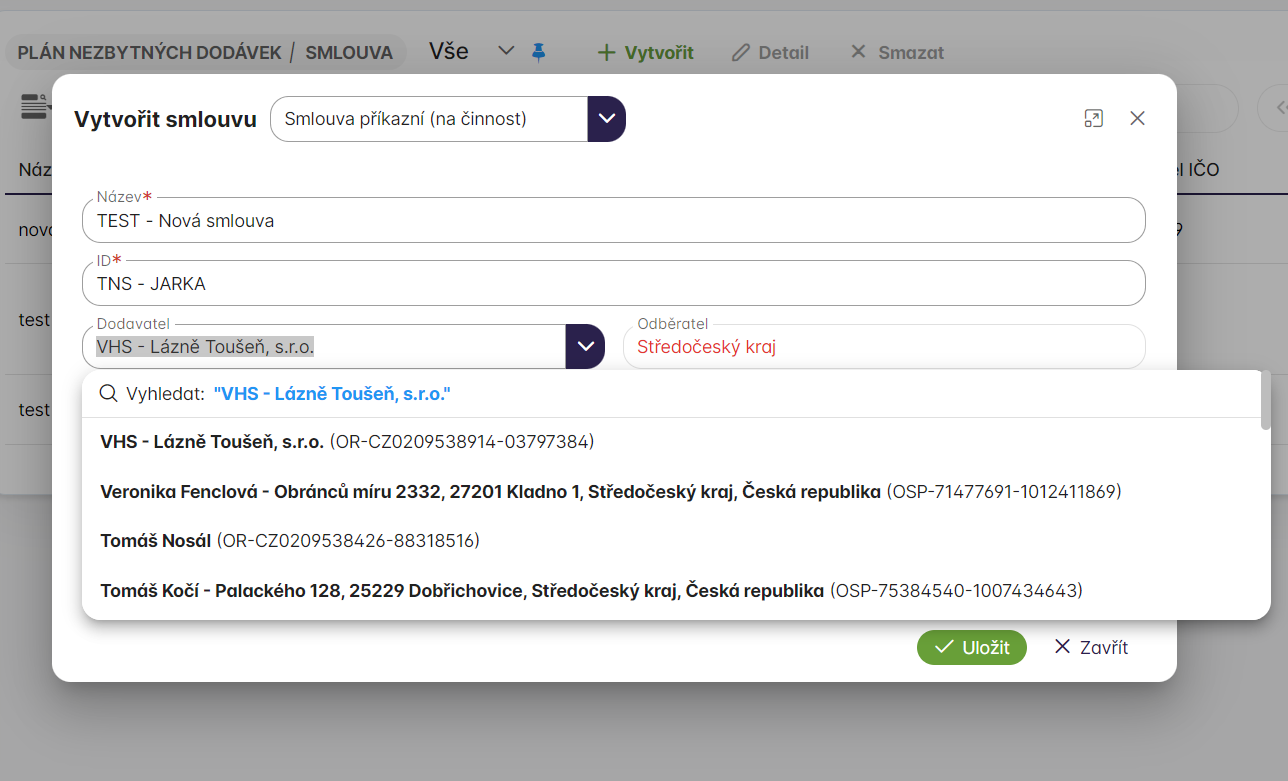Click search magnifier icon in dropdown

[108, 394]
